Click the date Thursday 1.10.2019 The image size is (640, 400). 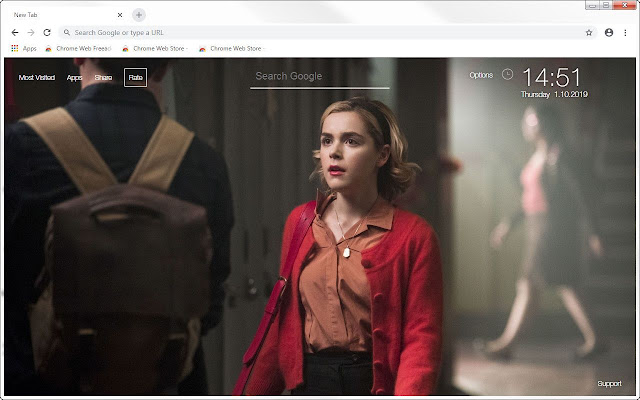[554, 94]
